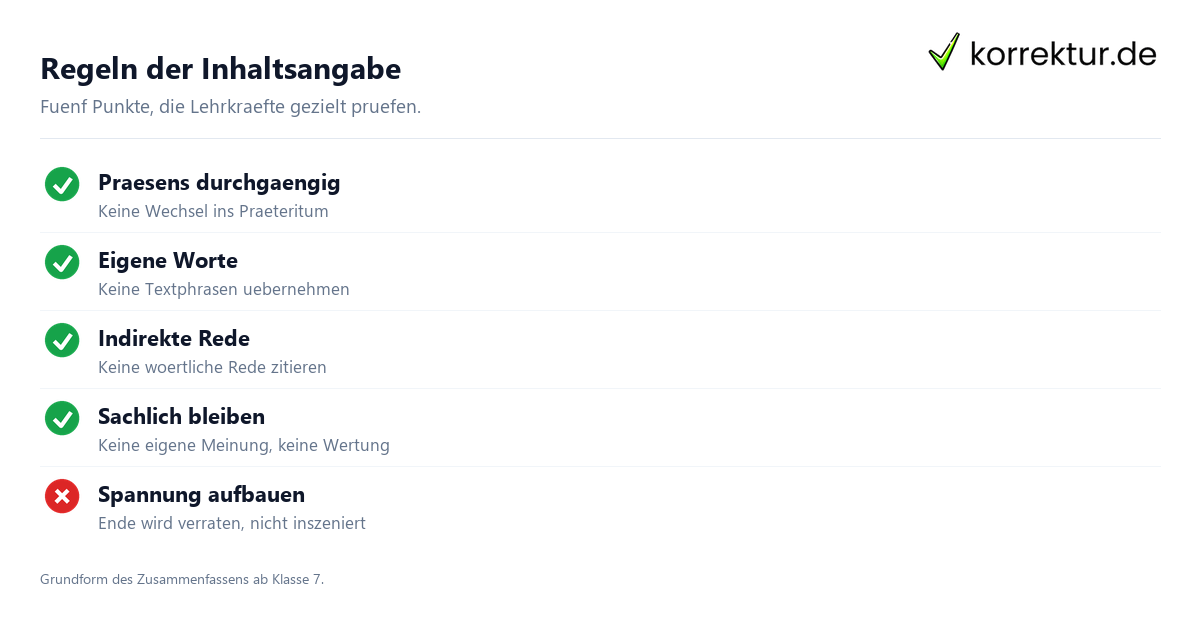Click the green check icon beside Eigene Worte
1200x630 pixels.
(x=62, y=262)
